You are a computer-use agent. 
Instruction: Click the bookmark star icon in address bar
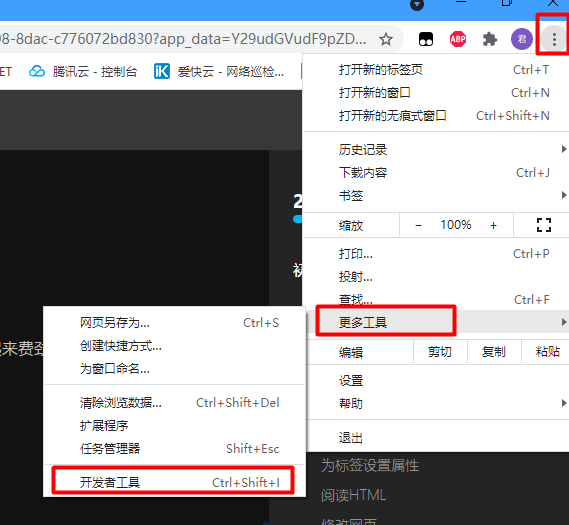pyautogui.click(x=386, y=39)
